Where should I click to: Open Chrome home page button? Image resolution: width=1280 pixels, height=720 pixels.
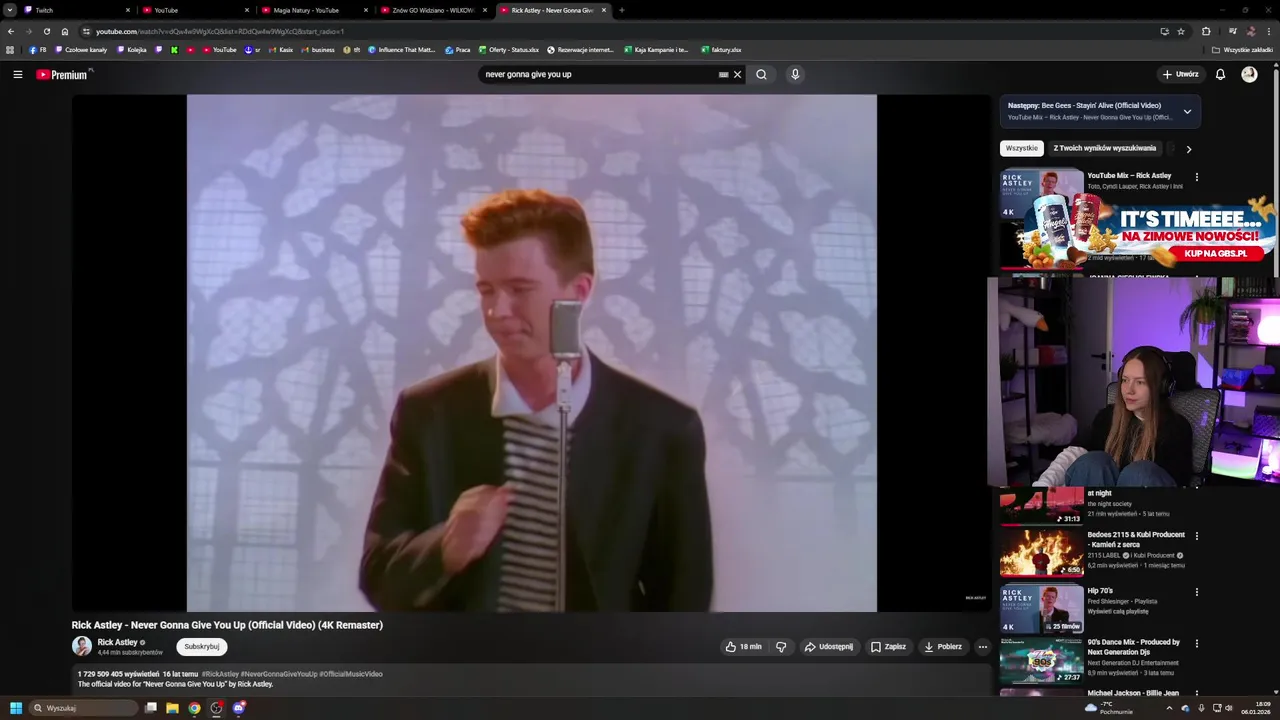tap(65, 31)
